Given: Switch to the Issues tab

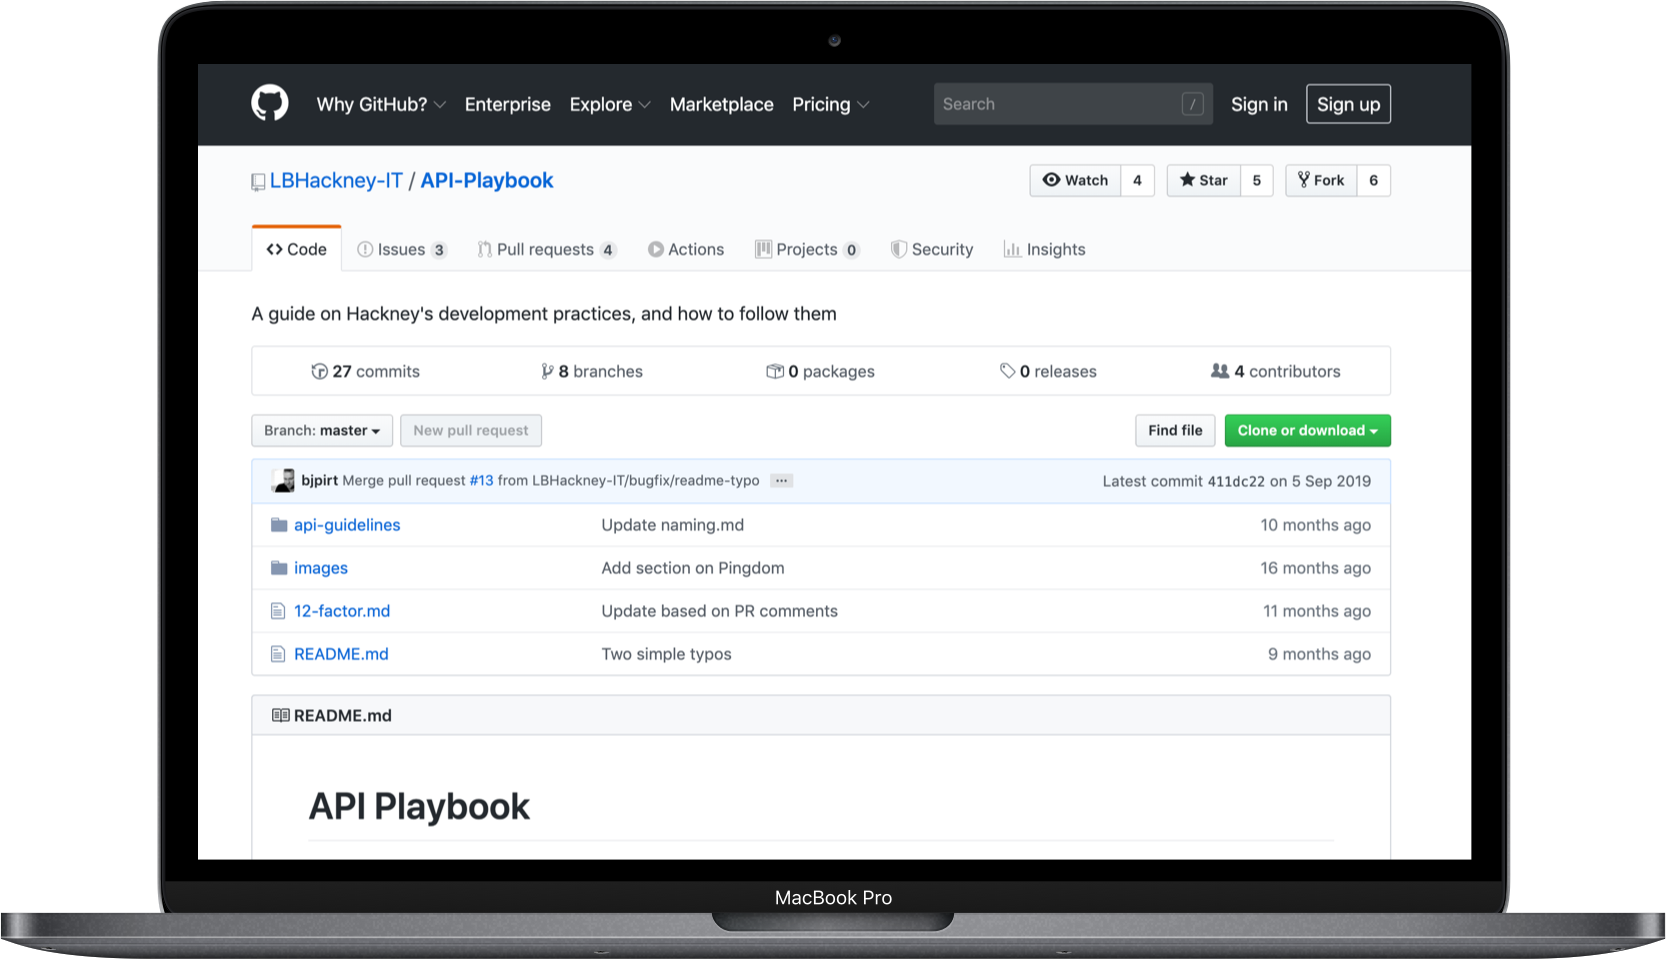Looking at the screenshot, I should (x=402, y=250).
